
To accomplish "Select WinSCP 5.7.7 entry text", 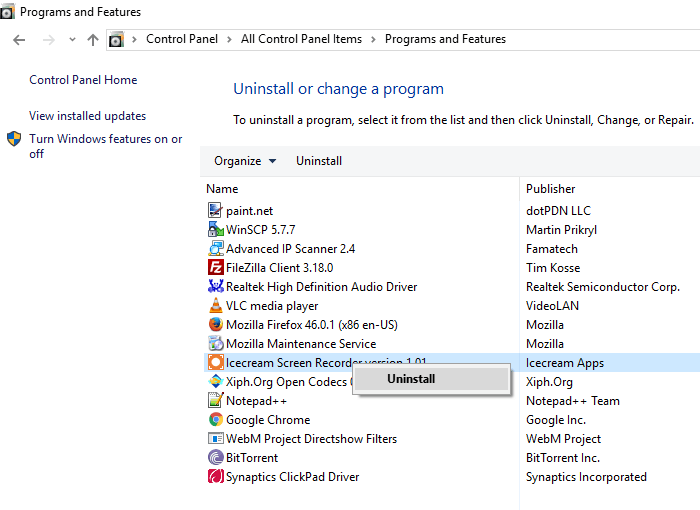I will pos(260,230).
